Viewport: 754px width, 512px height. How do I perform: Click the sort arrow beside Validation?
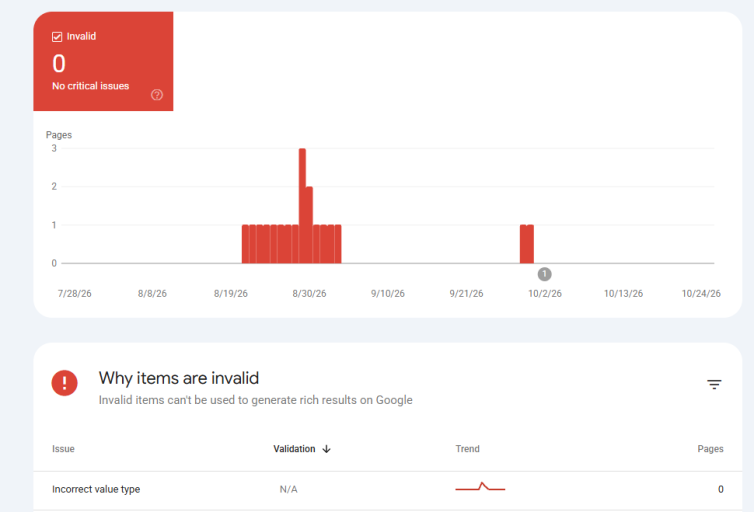tap(327, 449)
